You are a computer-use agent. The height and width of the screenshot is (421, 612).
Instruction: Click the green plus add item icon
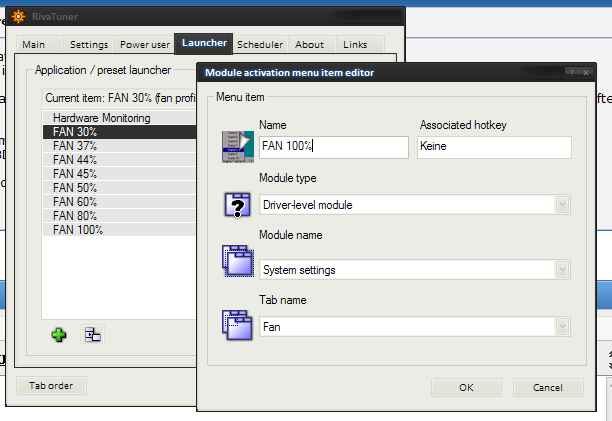pyautogui.click(x=59, y=335)
